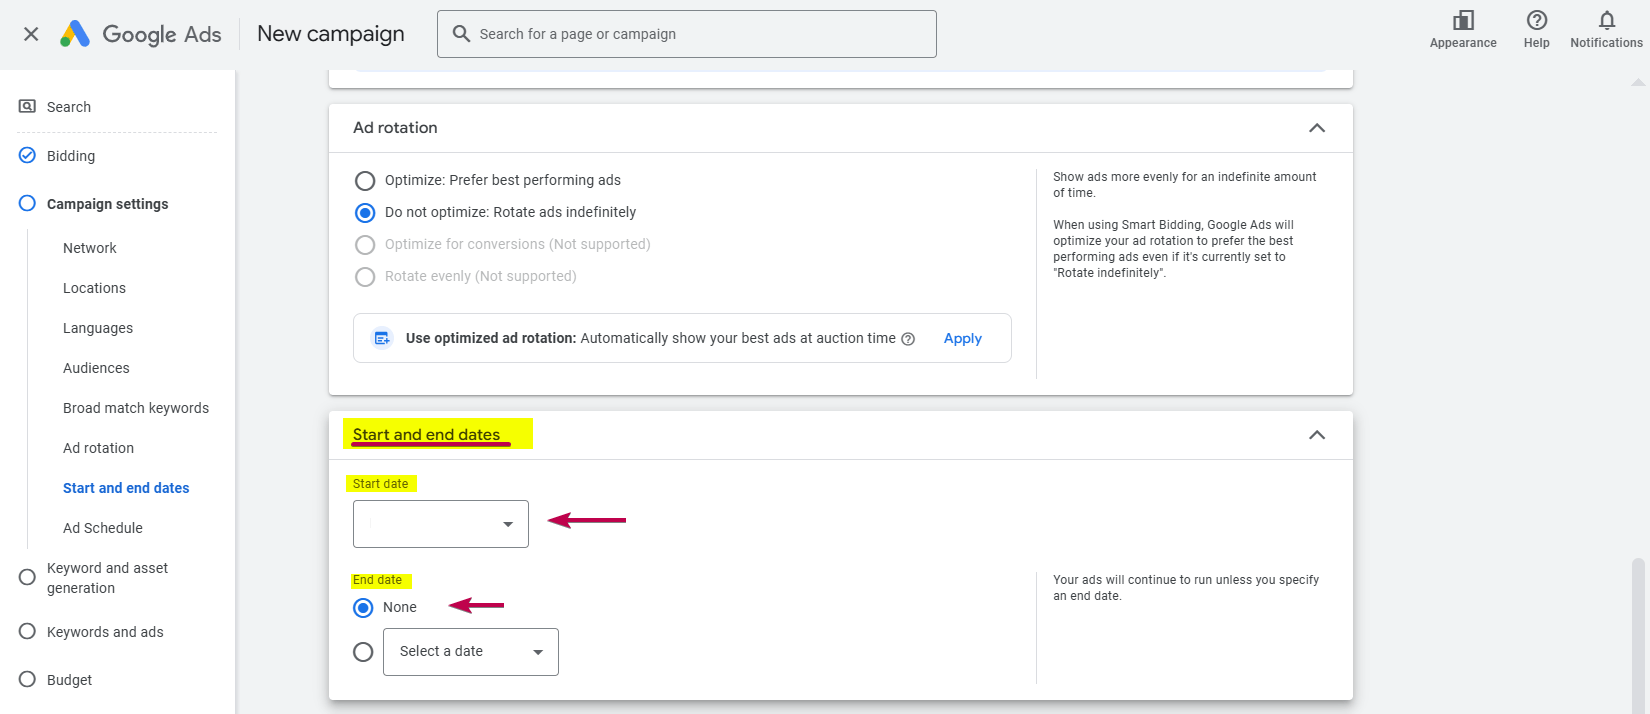Select Do not optimize: Rotate ads indefinitely
Screen dimensions: 1650x714
click(x=365, y=212)
